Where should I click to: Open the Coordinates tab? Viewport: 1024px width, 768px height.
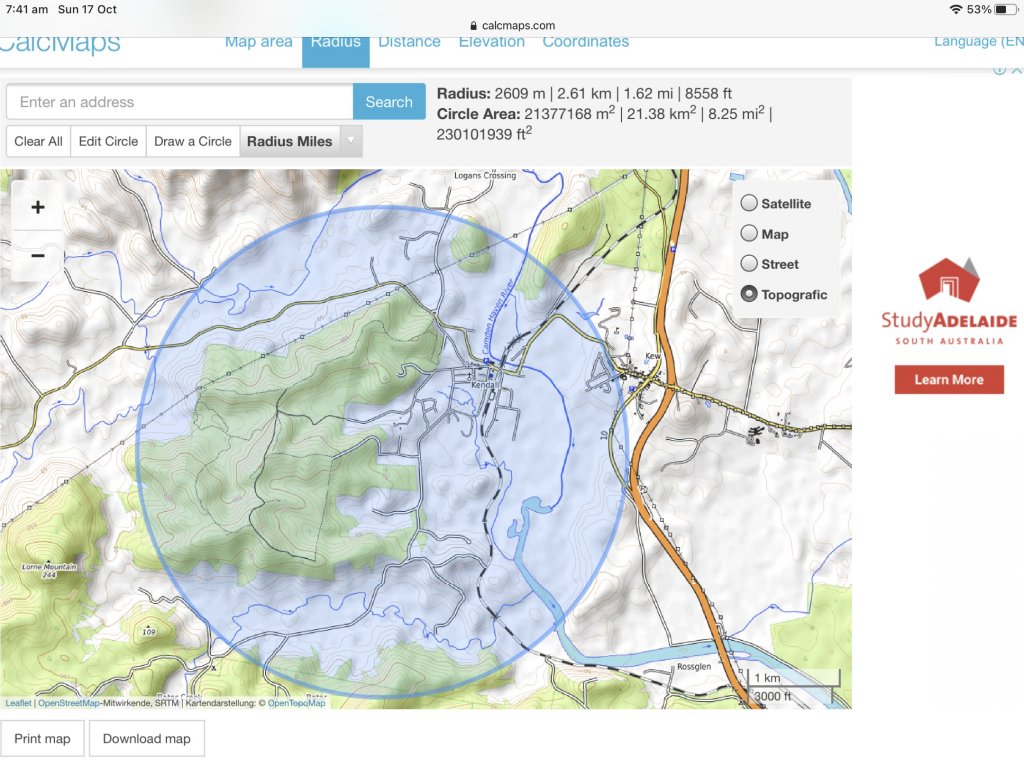coord(585,42)
